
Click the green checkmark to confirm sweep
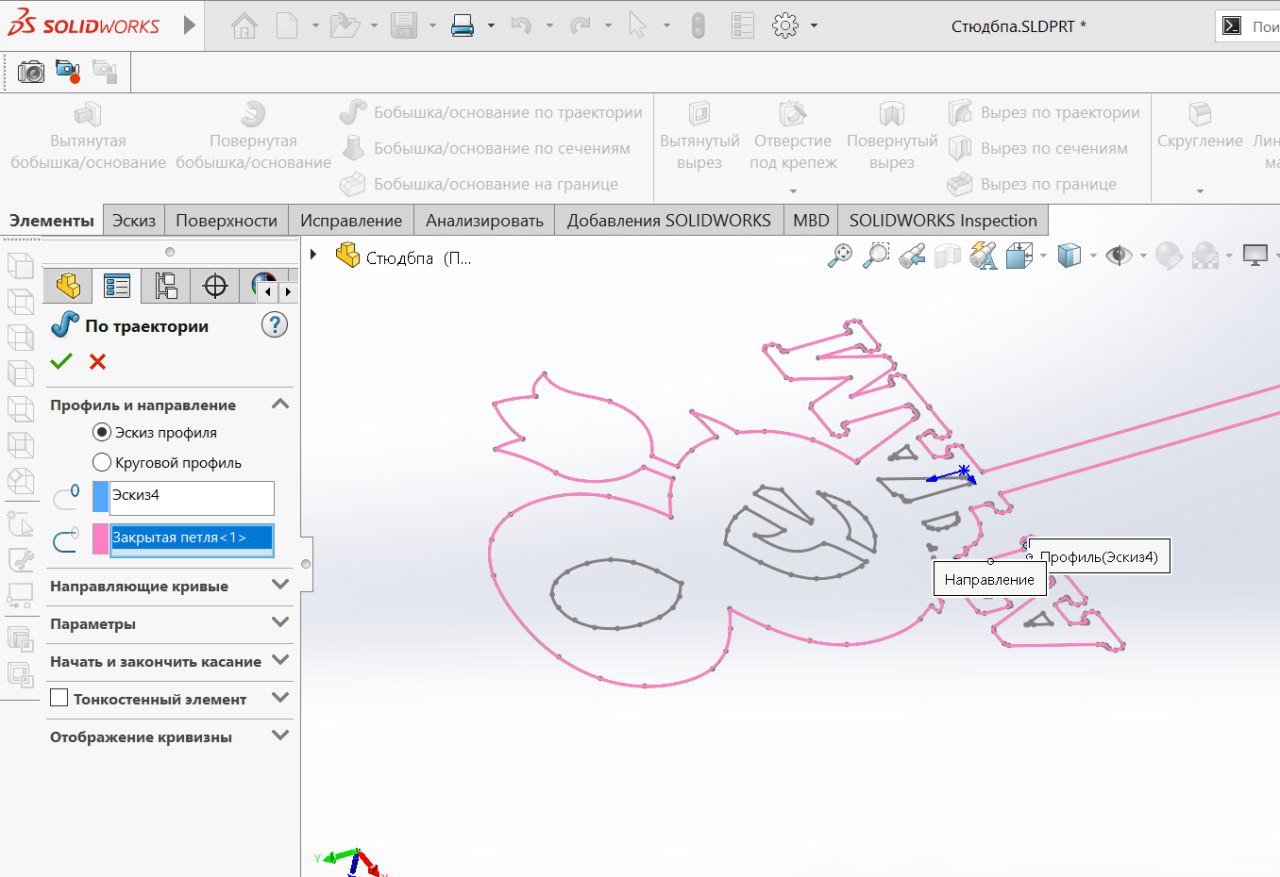(62, 361)
